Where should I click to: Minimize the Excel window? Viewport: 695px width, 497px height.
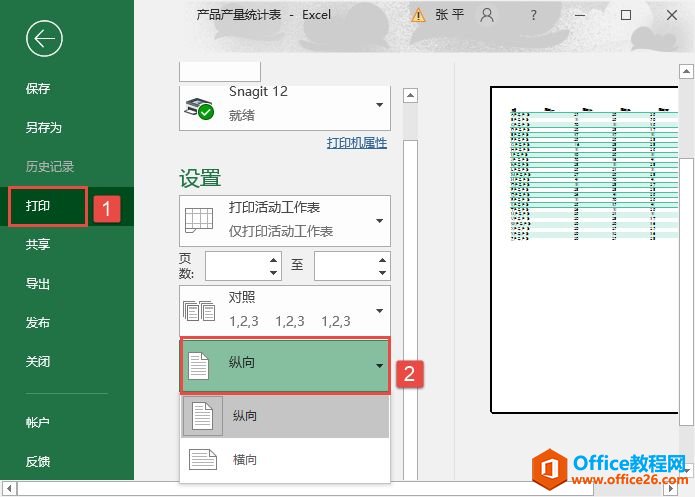[580, 16]
